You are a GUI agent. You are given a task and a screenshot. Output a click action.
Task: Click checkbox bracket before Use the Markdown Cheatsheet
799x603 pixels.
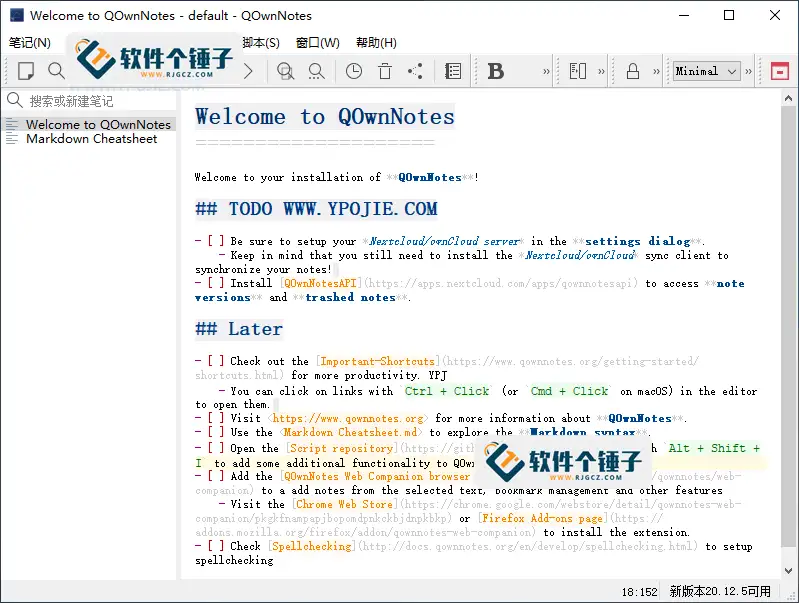(215, 432)
